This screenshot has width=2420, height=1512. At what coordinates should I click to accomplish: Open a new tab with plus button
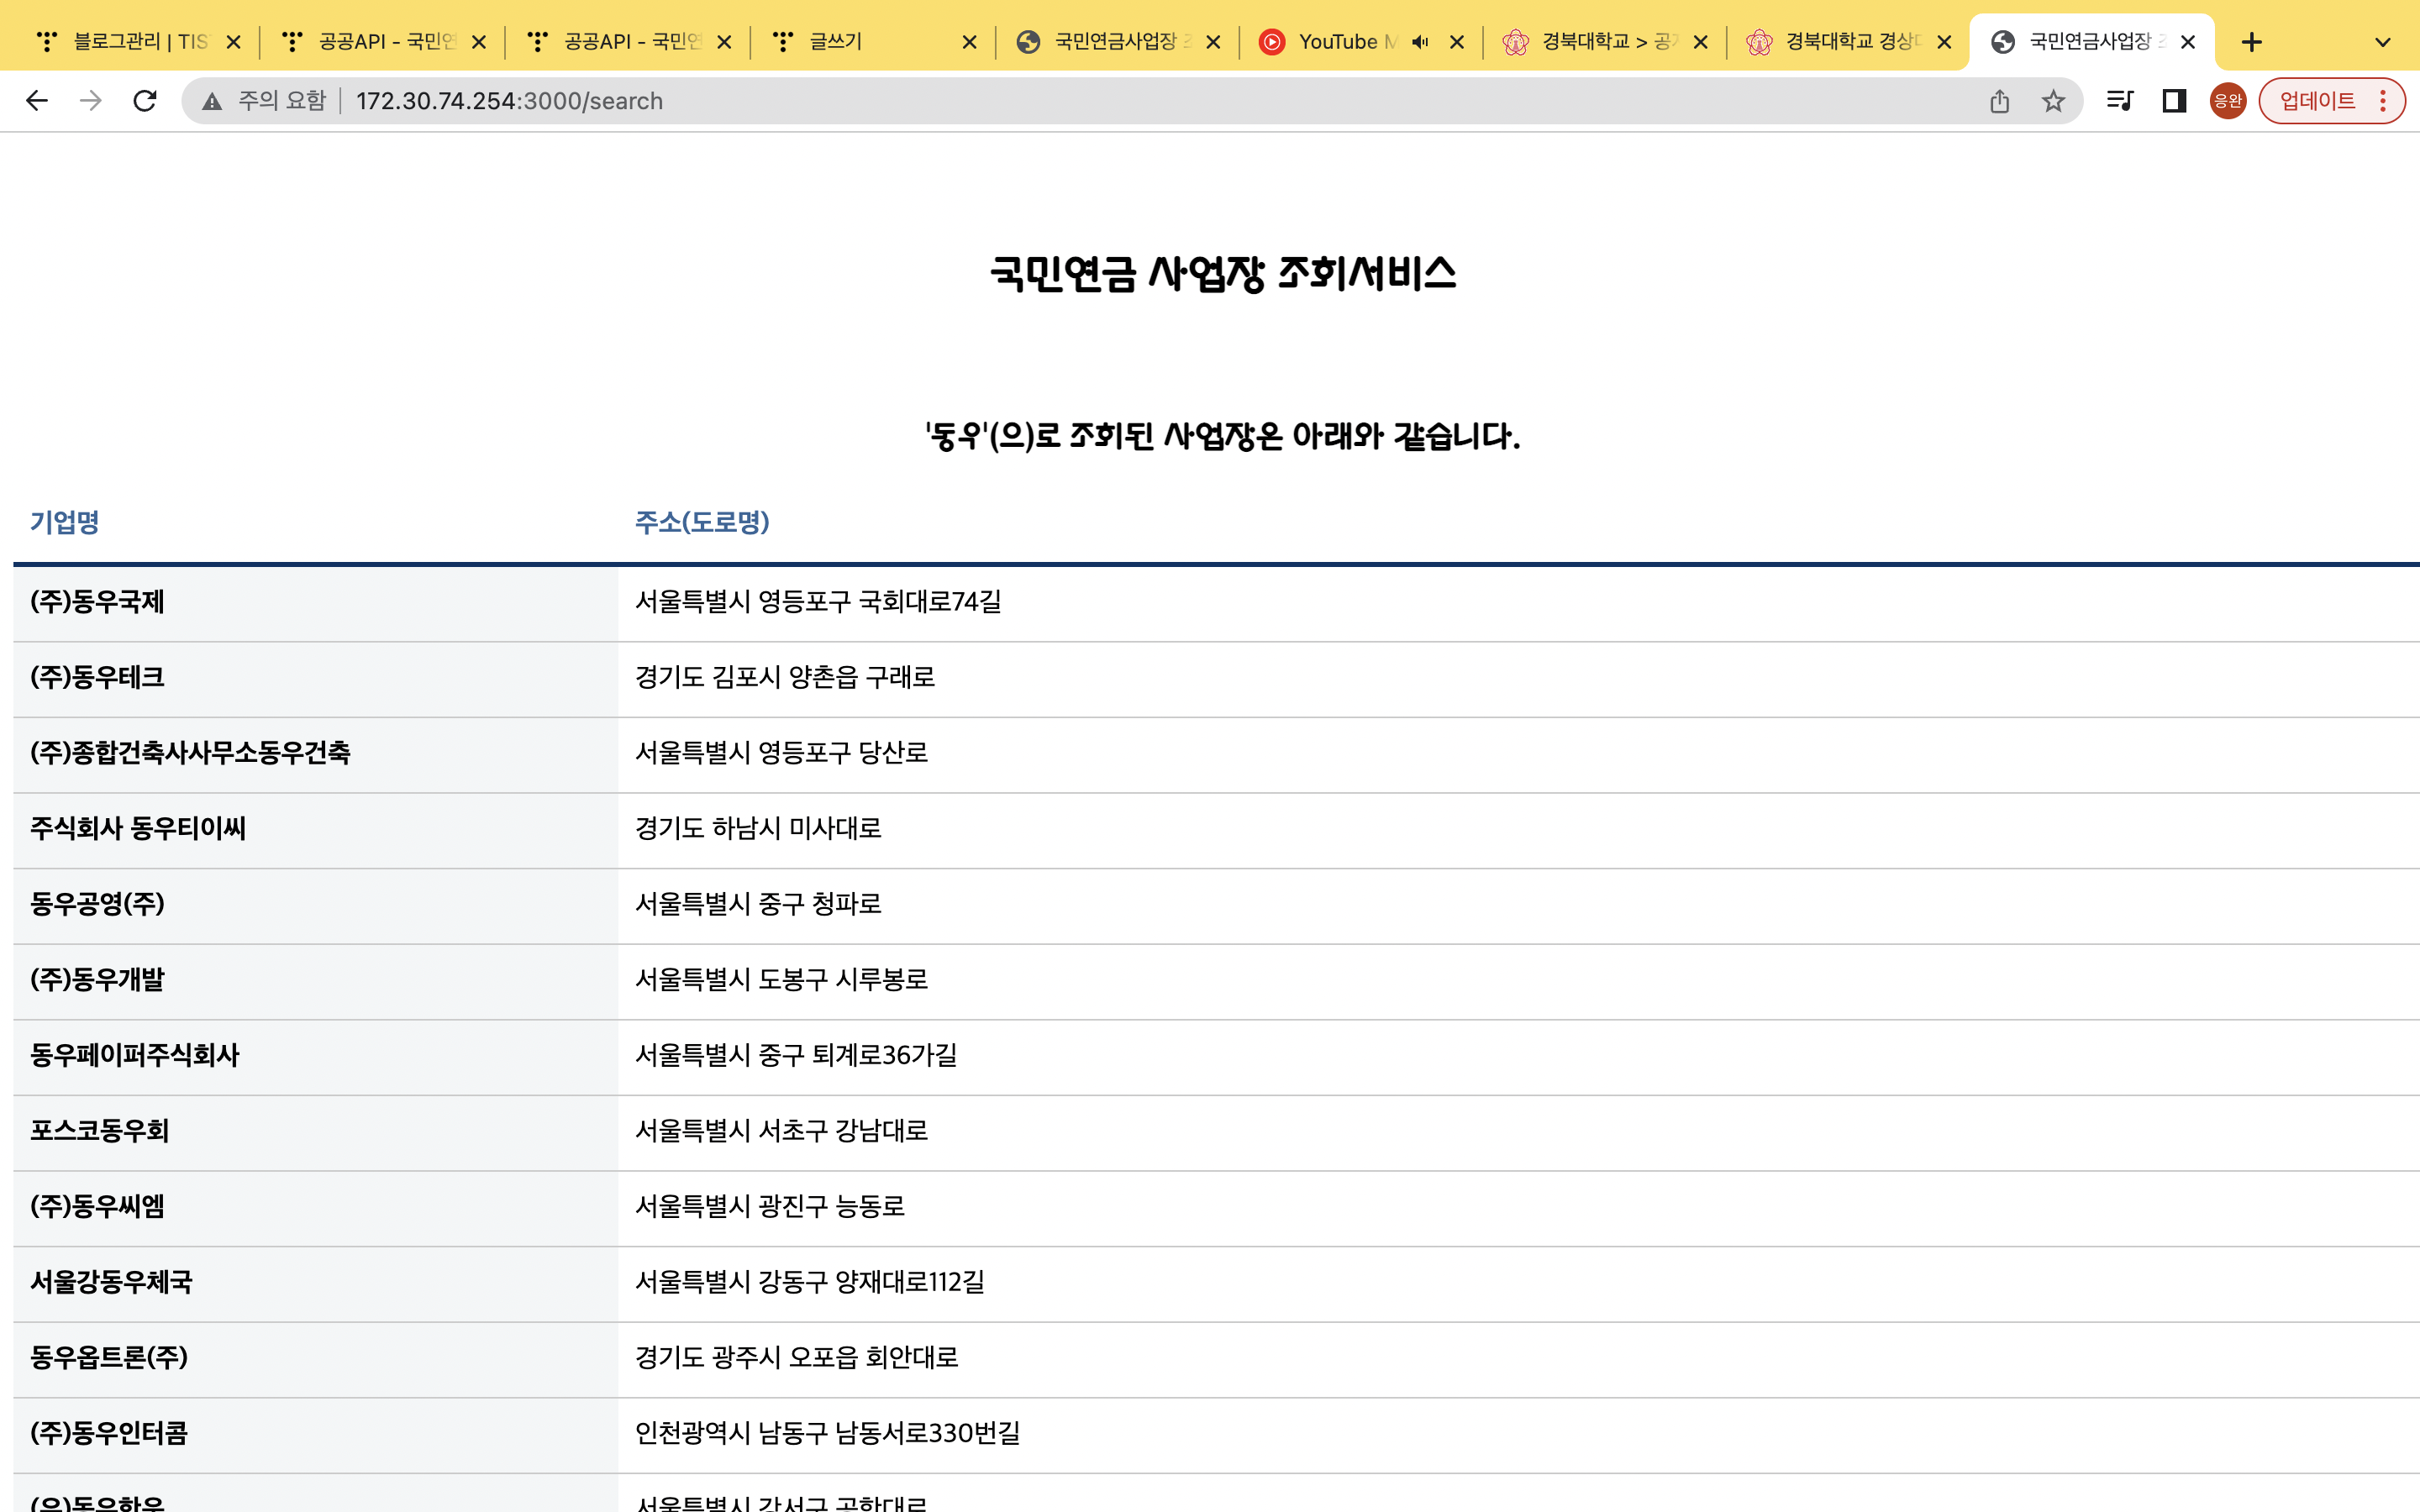tap(2252, 42)
